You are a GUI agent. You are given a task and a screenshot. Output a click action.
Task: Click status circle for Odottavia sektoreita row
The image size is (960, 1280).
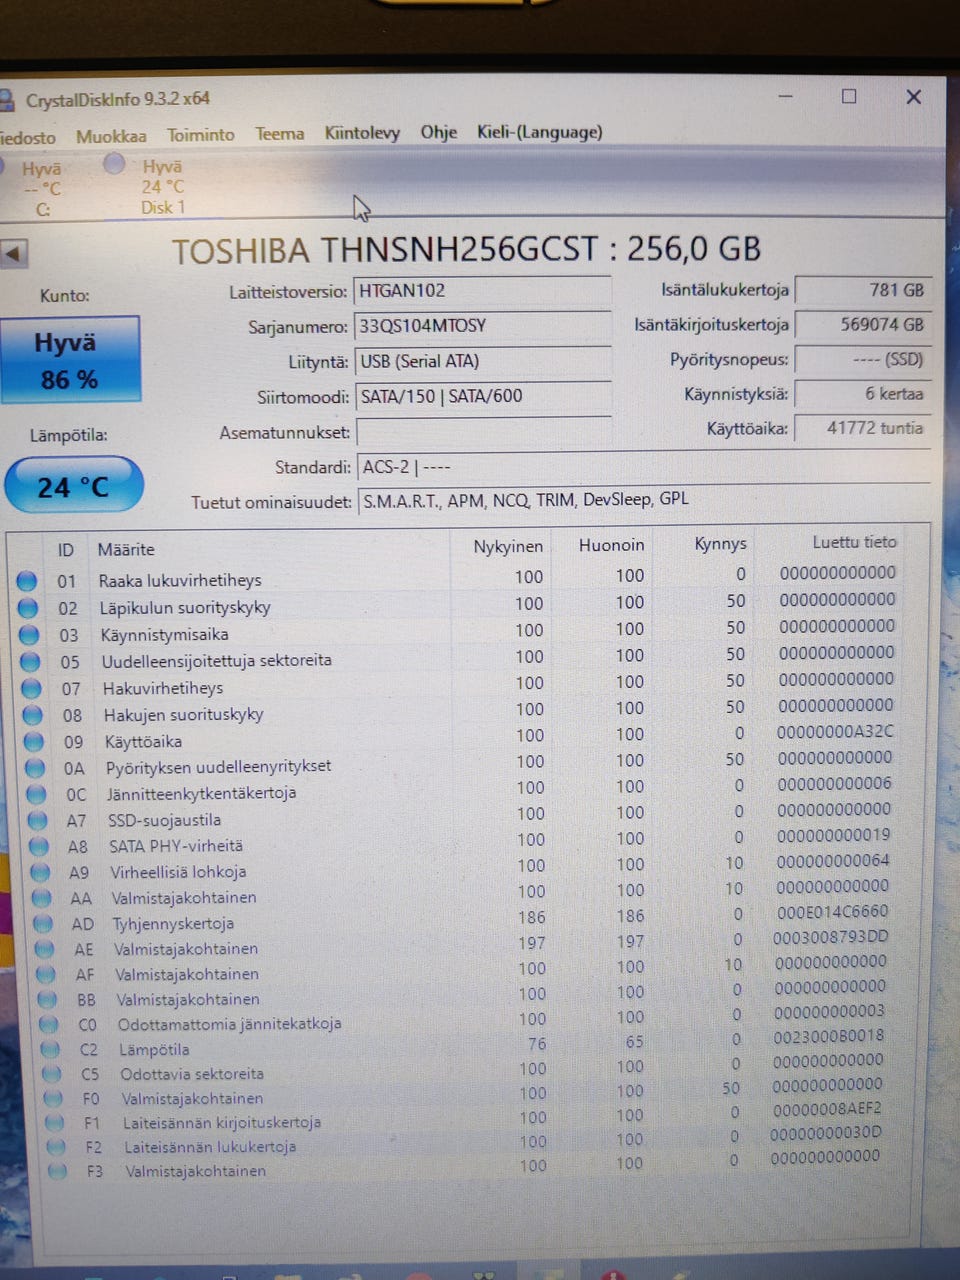pyautogui.click(x=52, y=1074)
